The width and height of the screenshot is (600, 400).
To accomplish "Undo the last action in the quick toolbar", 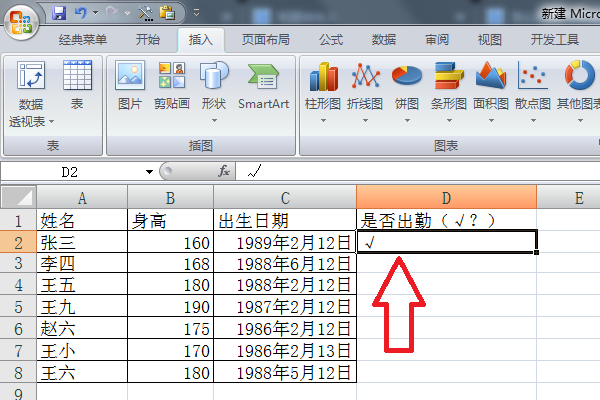I will coord(81,13).
